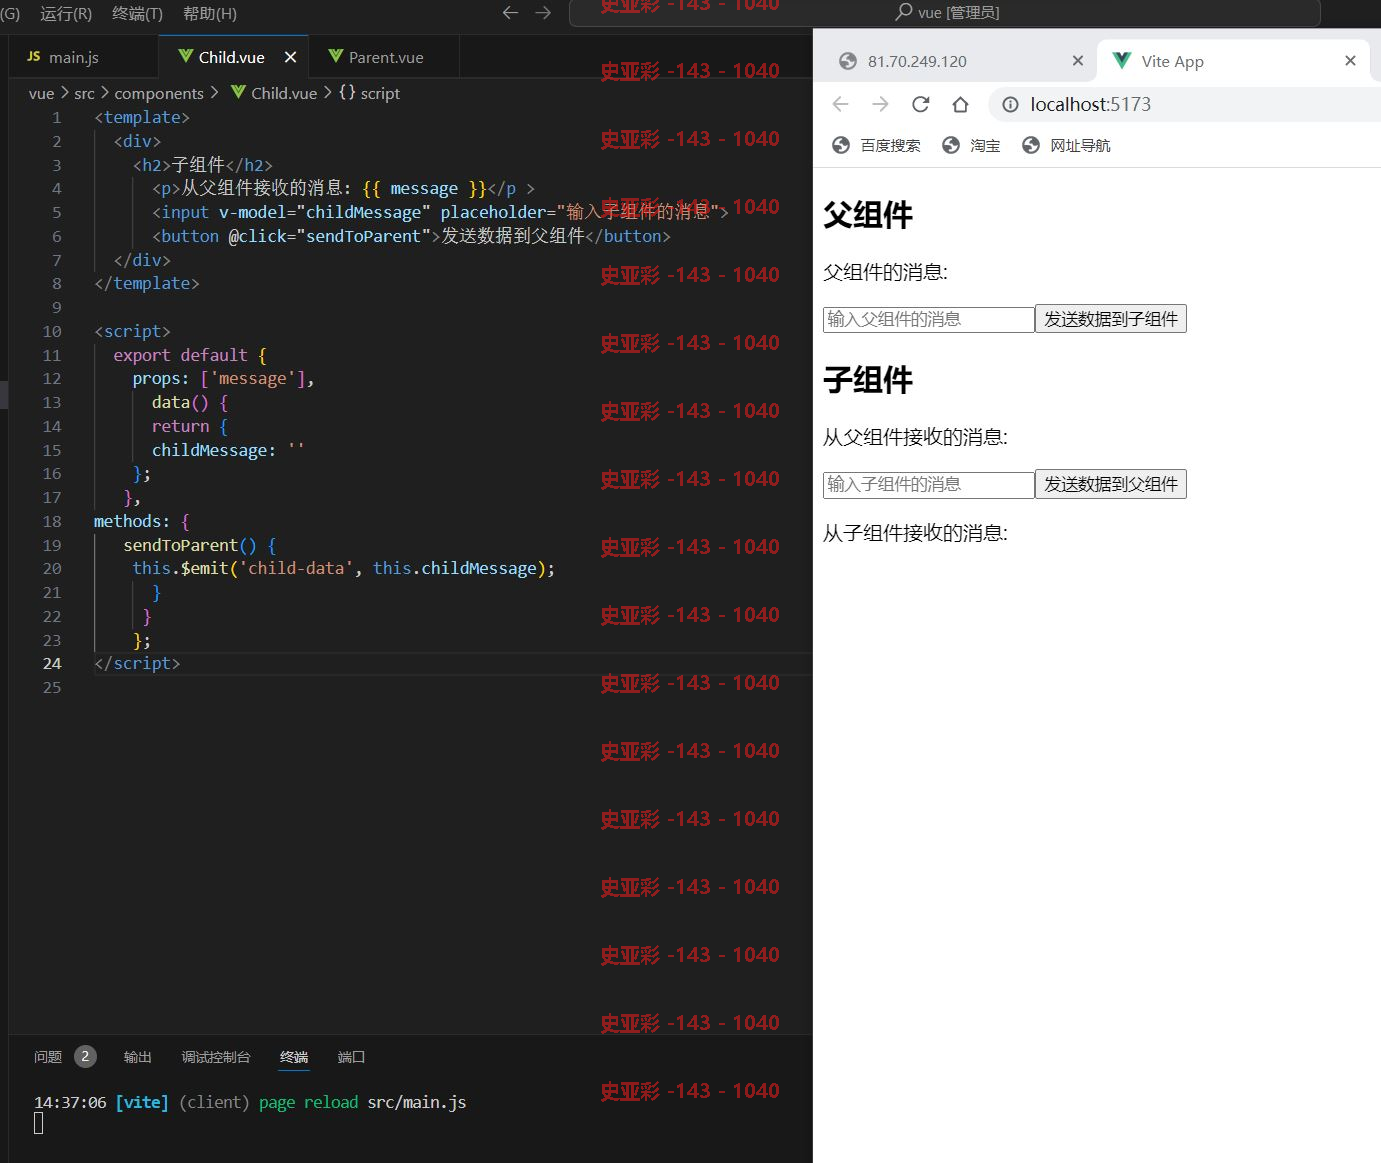The width and height of the screenshot is (1381, 1163).
Task: Click the browser home icon
Action: coord(960,104)
